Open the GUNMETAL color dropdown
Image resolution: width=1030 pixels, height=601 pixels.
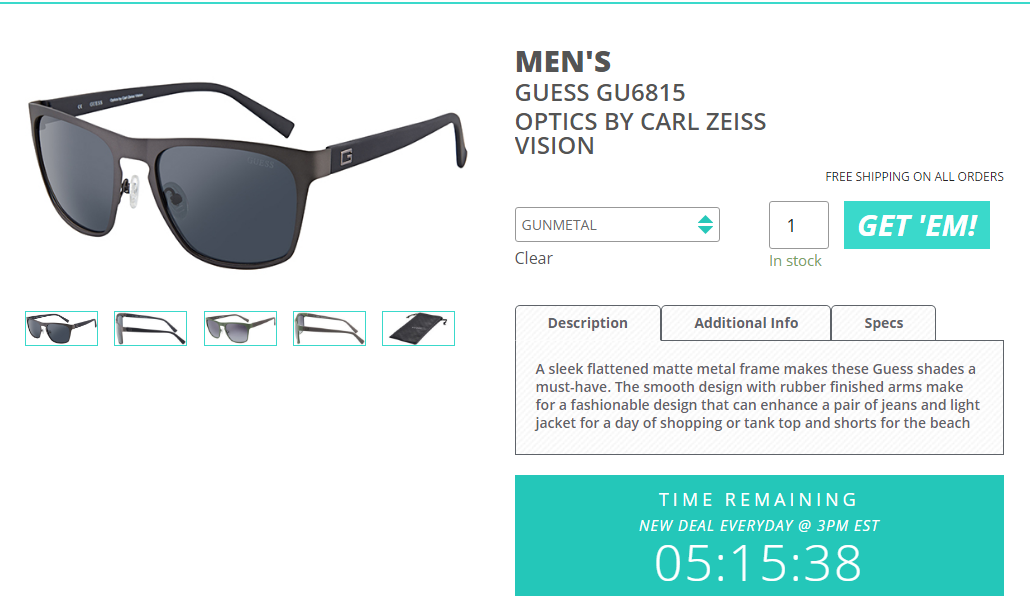coord(606,225)
